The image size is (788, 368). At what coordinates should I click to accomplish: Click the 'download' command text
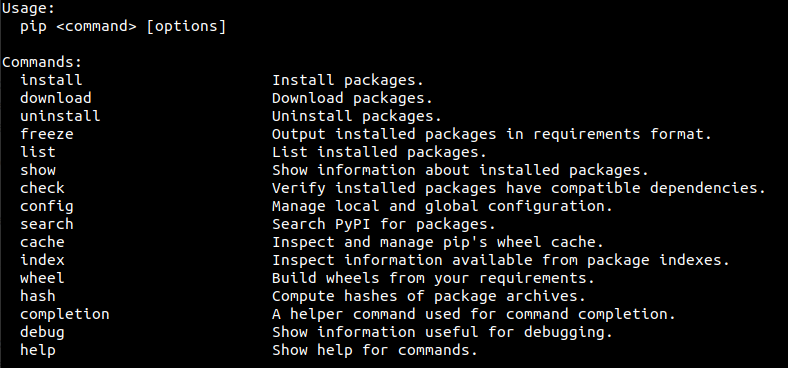(56, 98)
